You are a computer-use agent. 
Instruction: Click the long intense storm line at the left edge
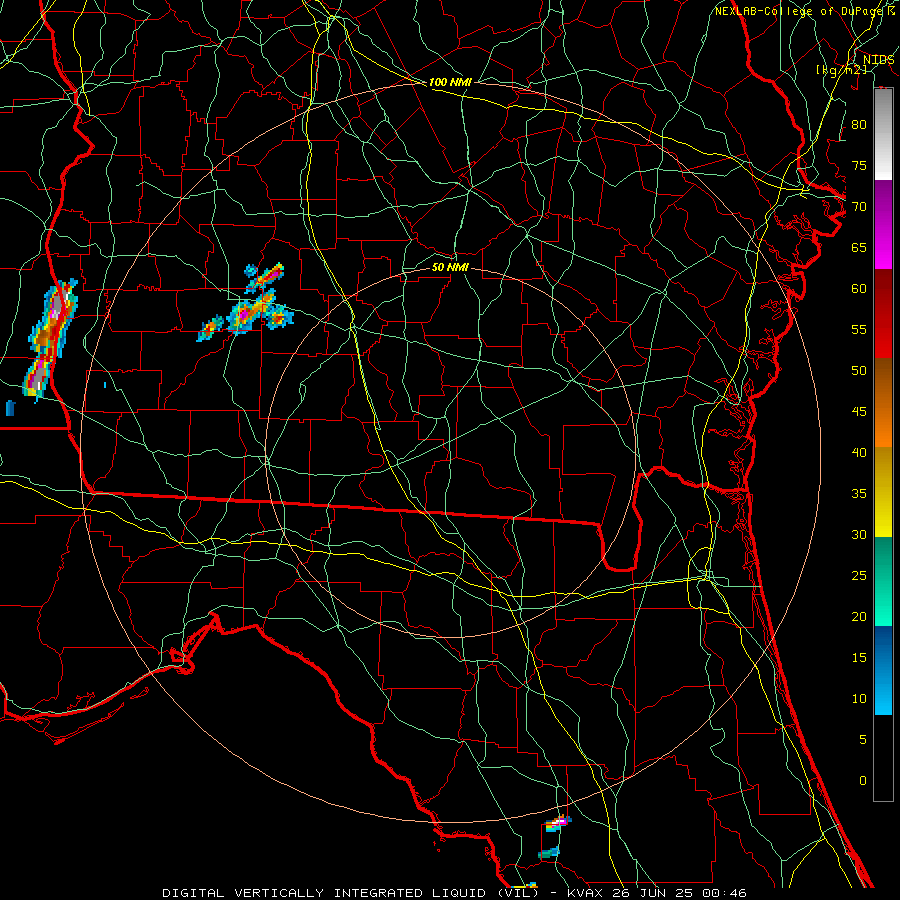pyautogui.click(x=50, y=339)
